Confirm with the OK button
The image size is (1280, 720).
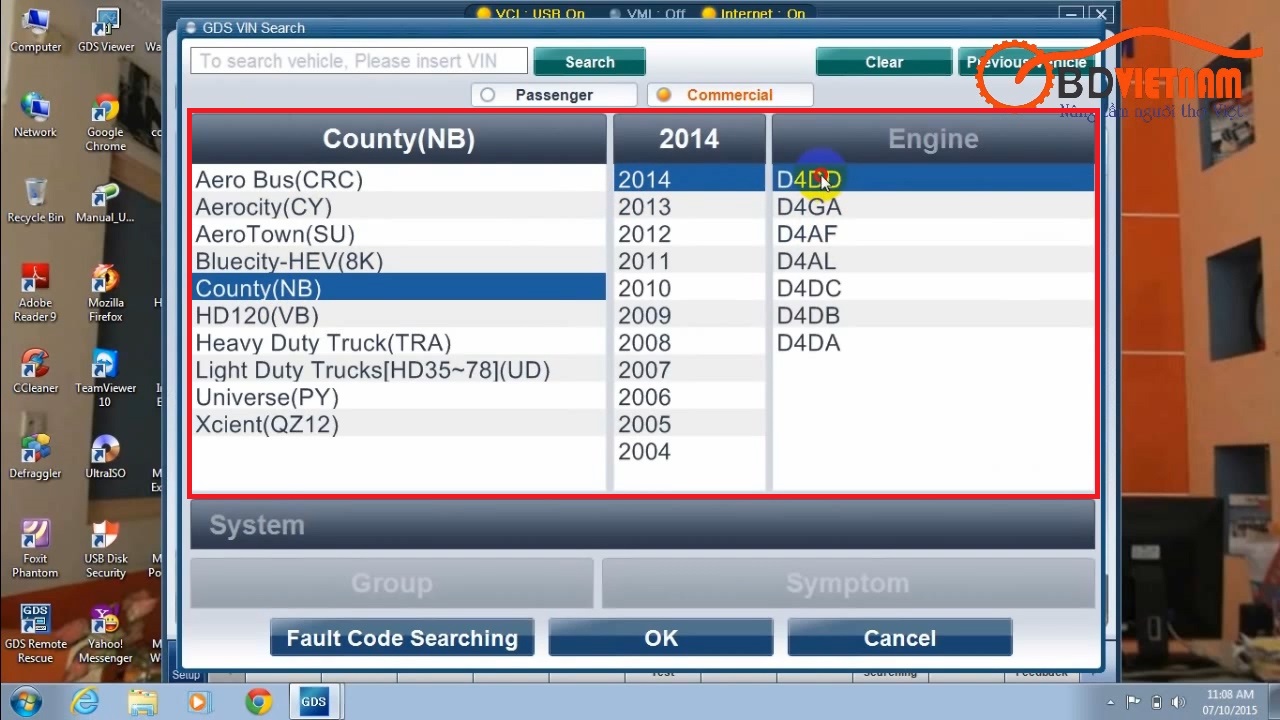point(661,638)
